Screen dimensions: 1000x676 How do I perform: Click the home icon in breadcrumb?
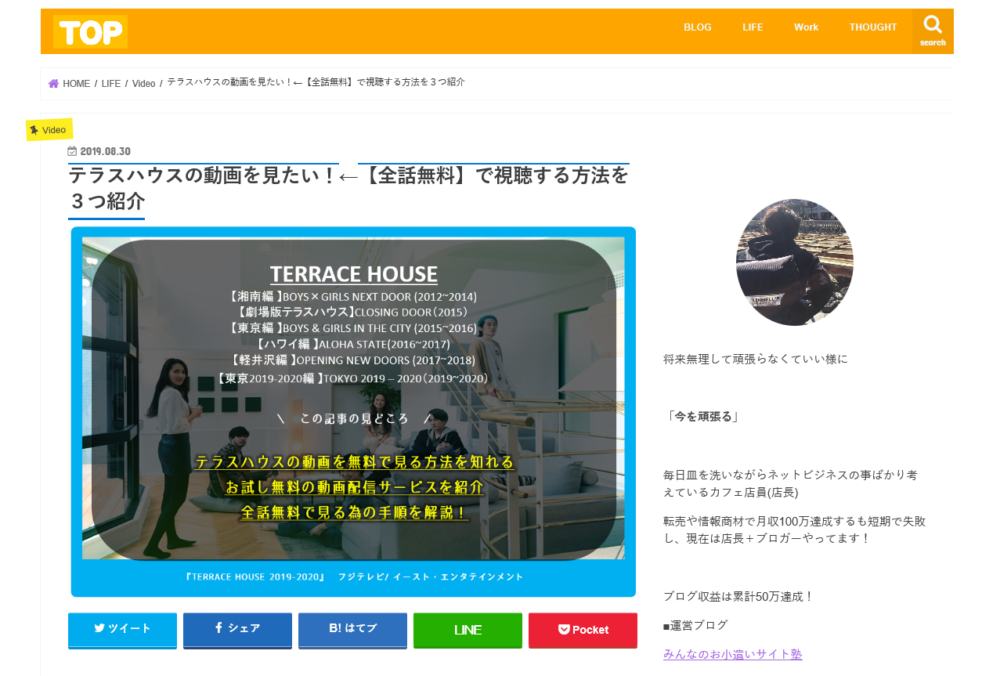(x=54, y=84)
